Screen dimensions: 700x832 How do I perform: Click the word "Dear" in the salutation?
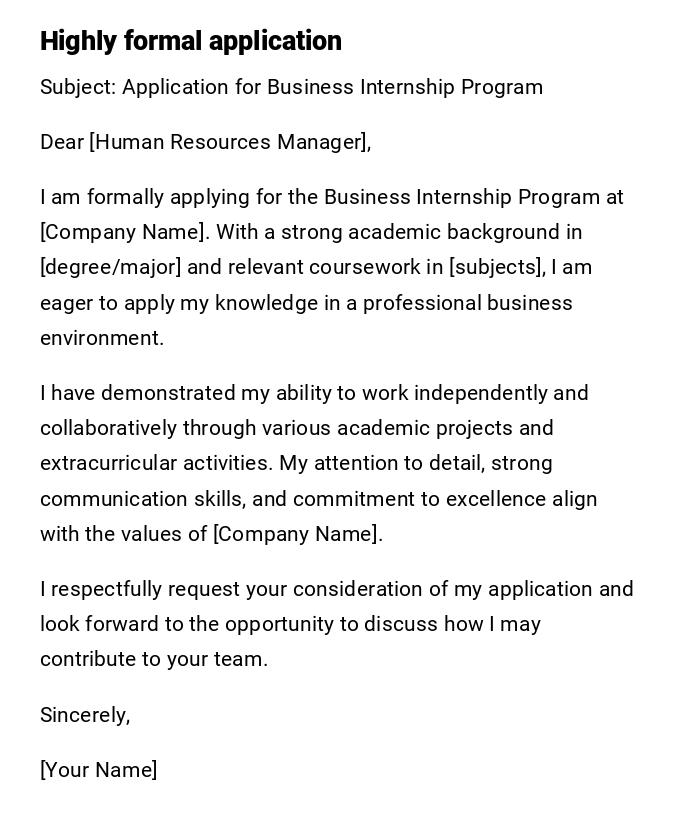[x=62, y=142]
